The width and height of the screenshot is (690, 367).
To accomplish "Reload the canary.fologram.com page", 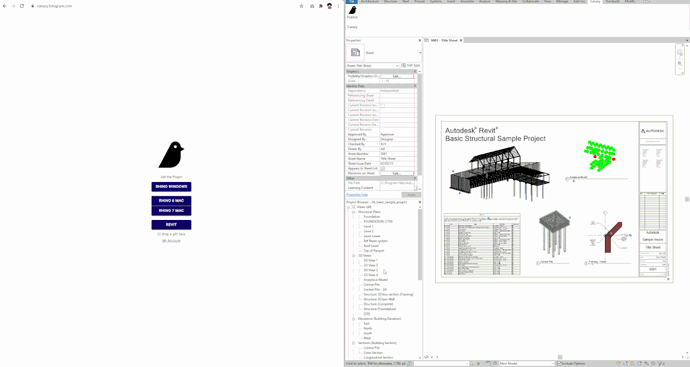I will point(22,6).
